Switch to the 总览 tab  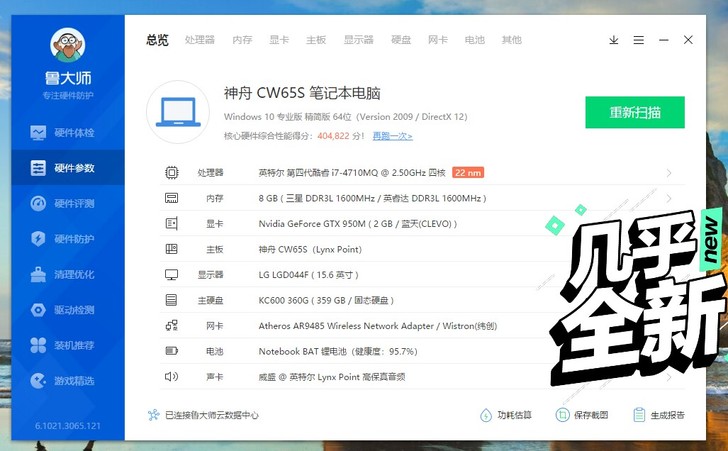click(157, 40)
